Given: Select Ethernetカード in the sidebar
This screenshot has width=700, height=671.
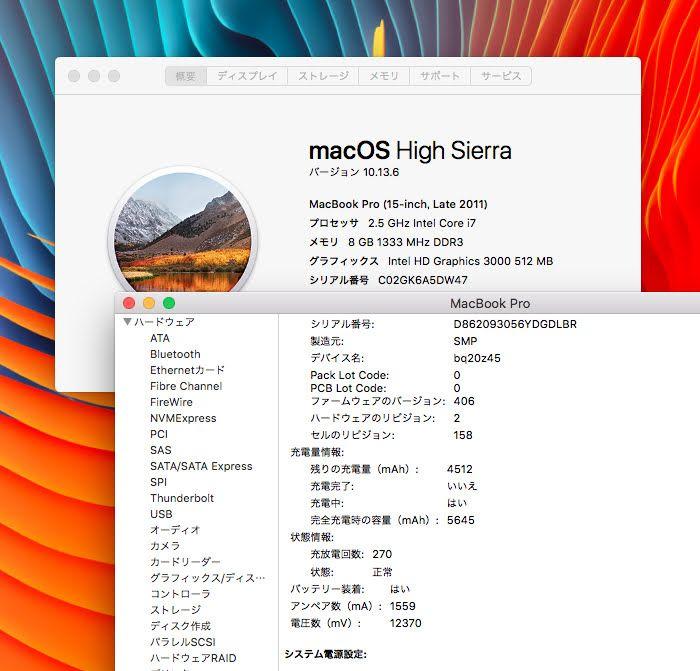Looking at the screenshot, I should [x=187, y=370].
